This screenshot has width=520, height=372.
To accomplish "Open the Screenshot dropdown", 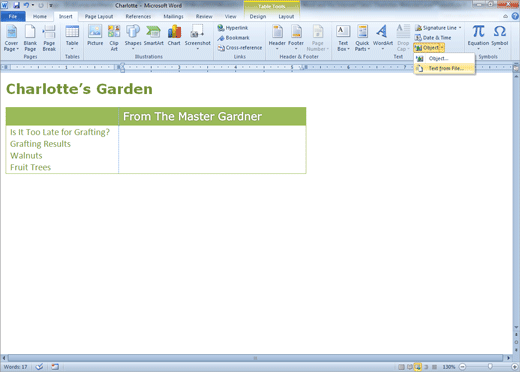I will point(197,37).
